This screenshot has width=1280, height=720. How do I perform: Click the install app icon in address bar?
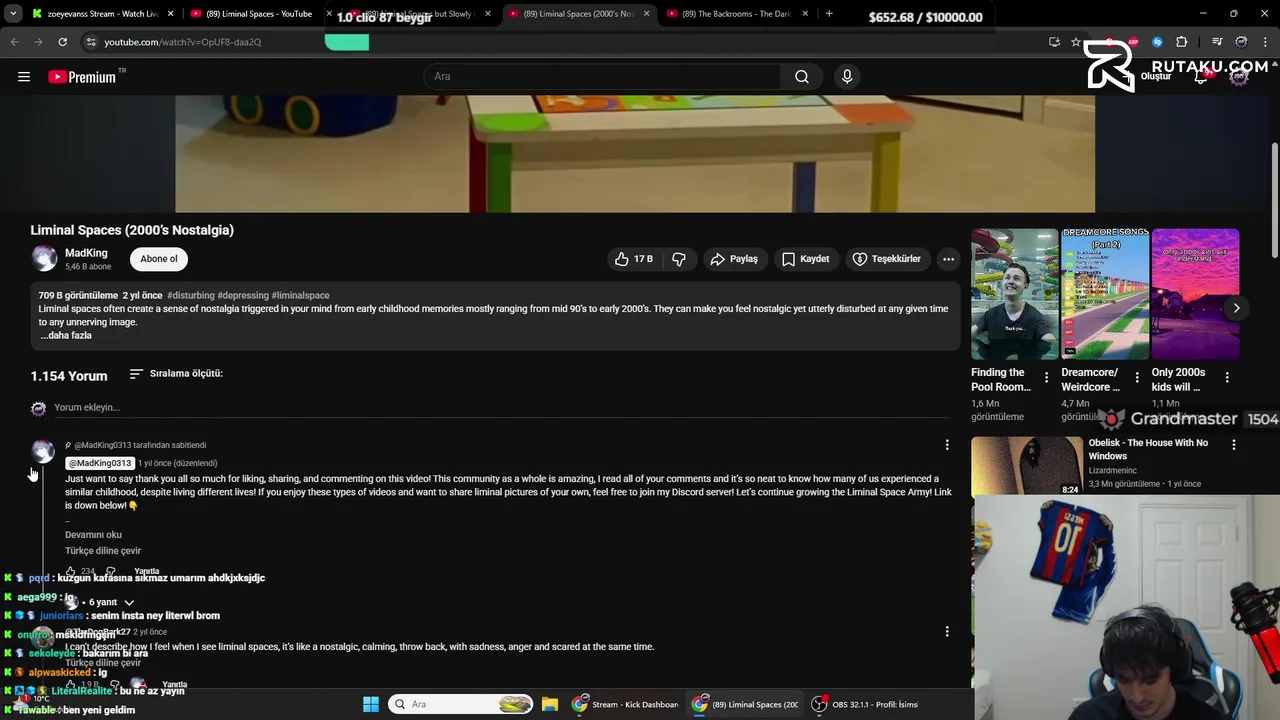tap(1054, 42)
